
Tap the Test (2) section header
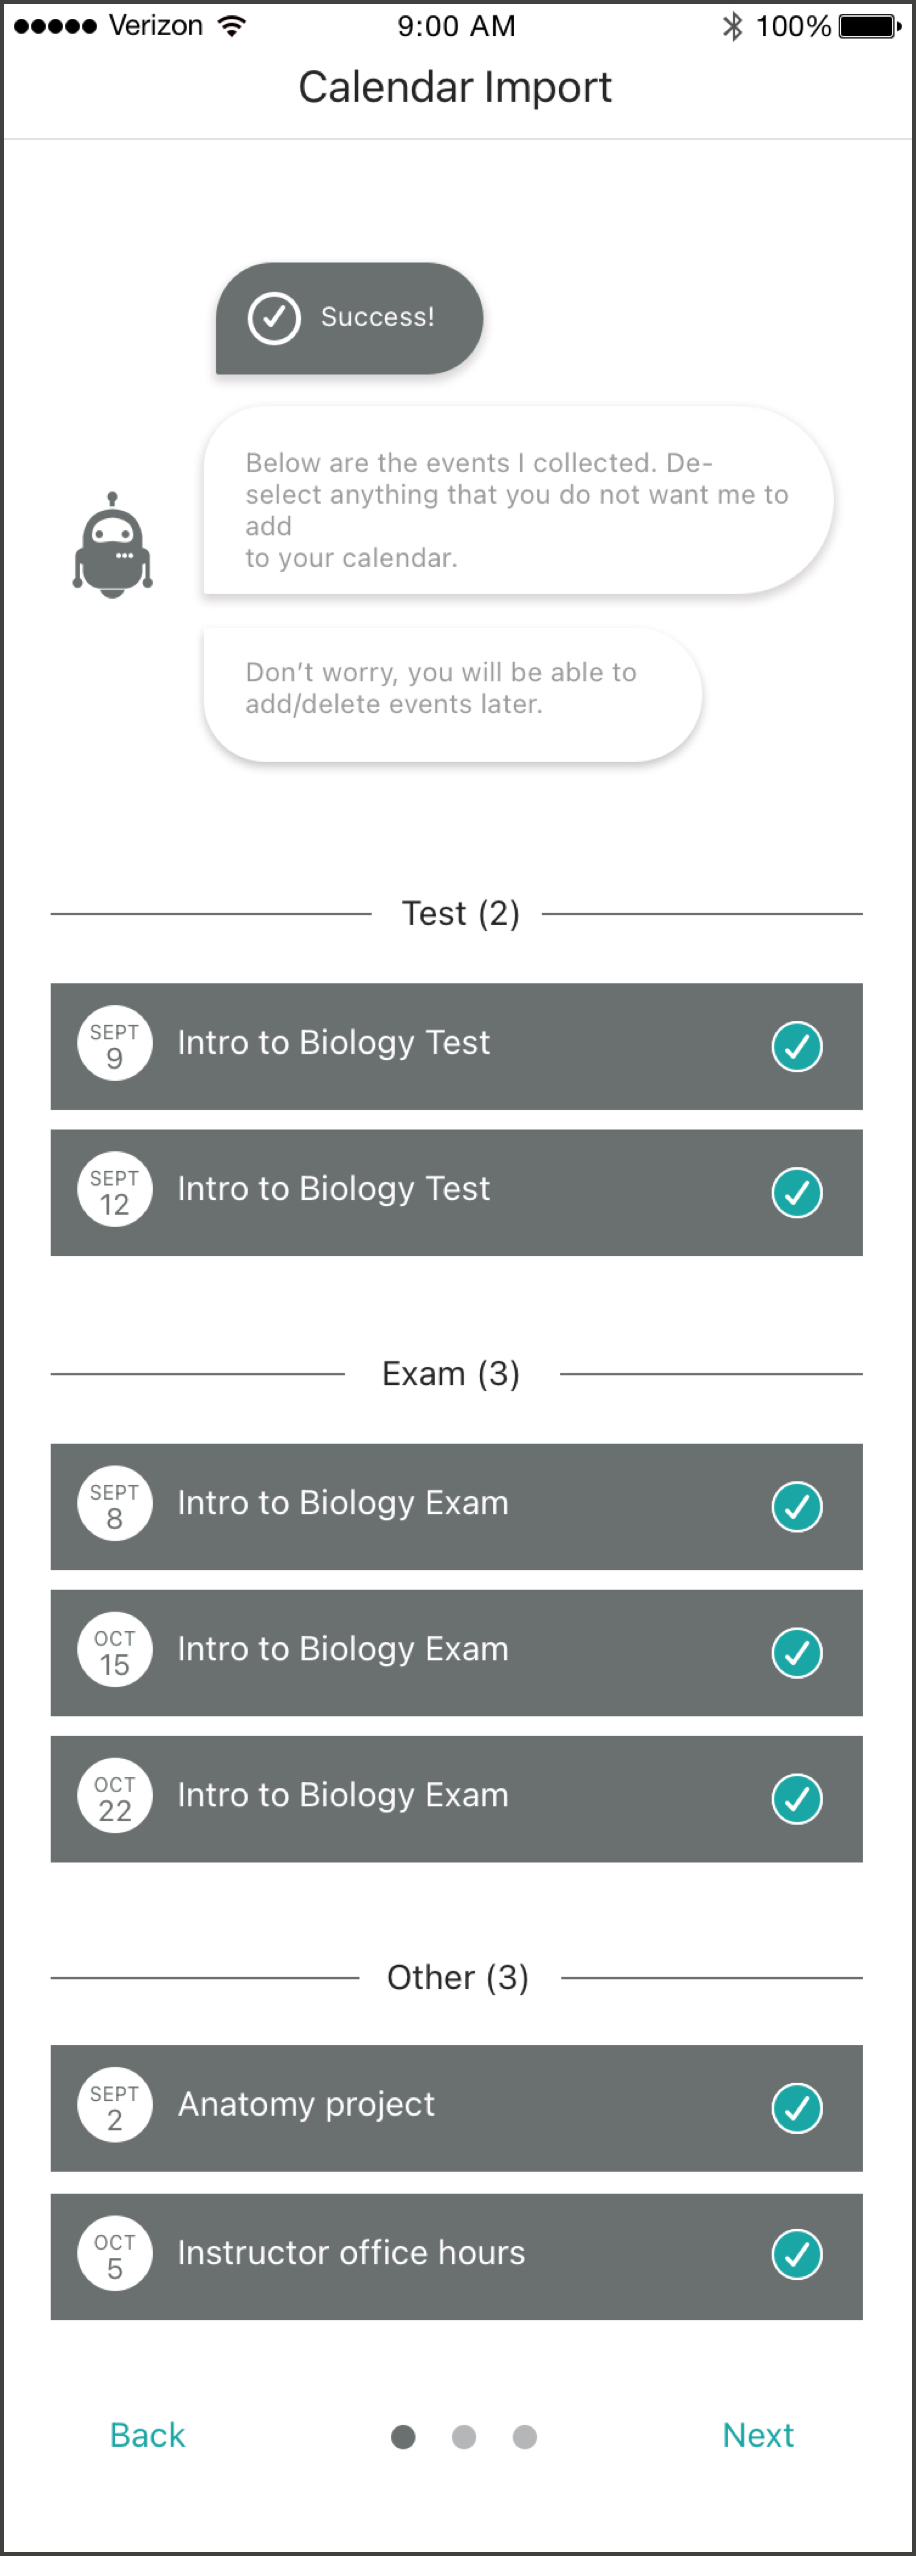[x=460, y=913]
